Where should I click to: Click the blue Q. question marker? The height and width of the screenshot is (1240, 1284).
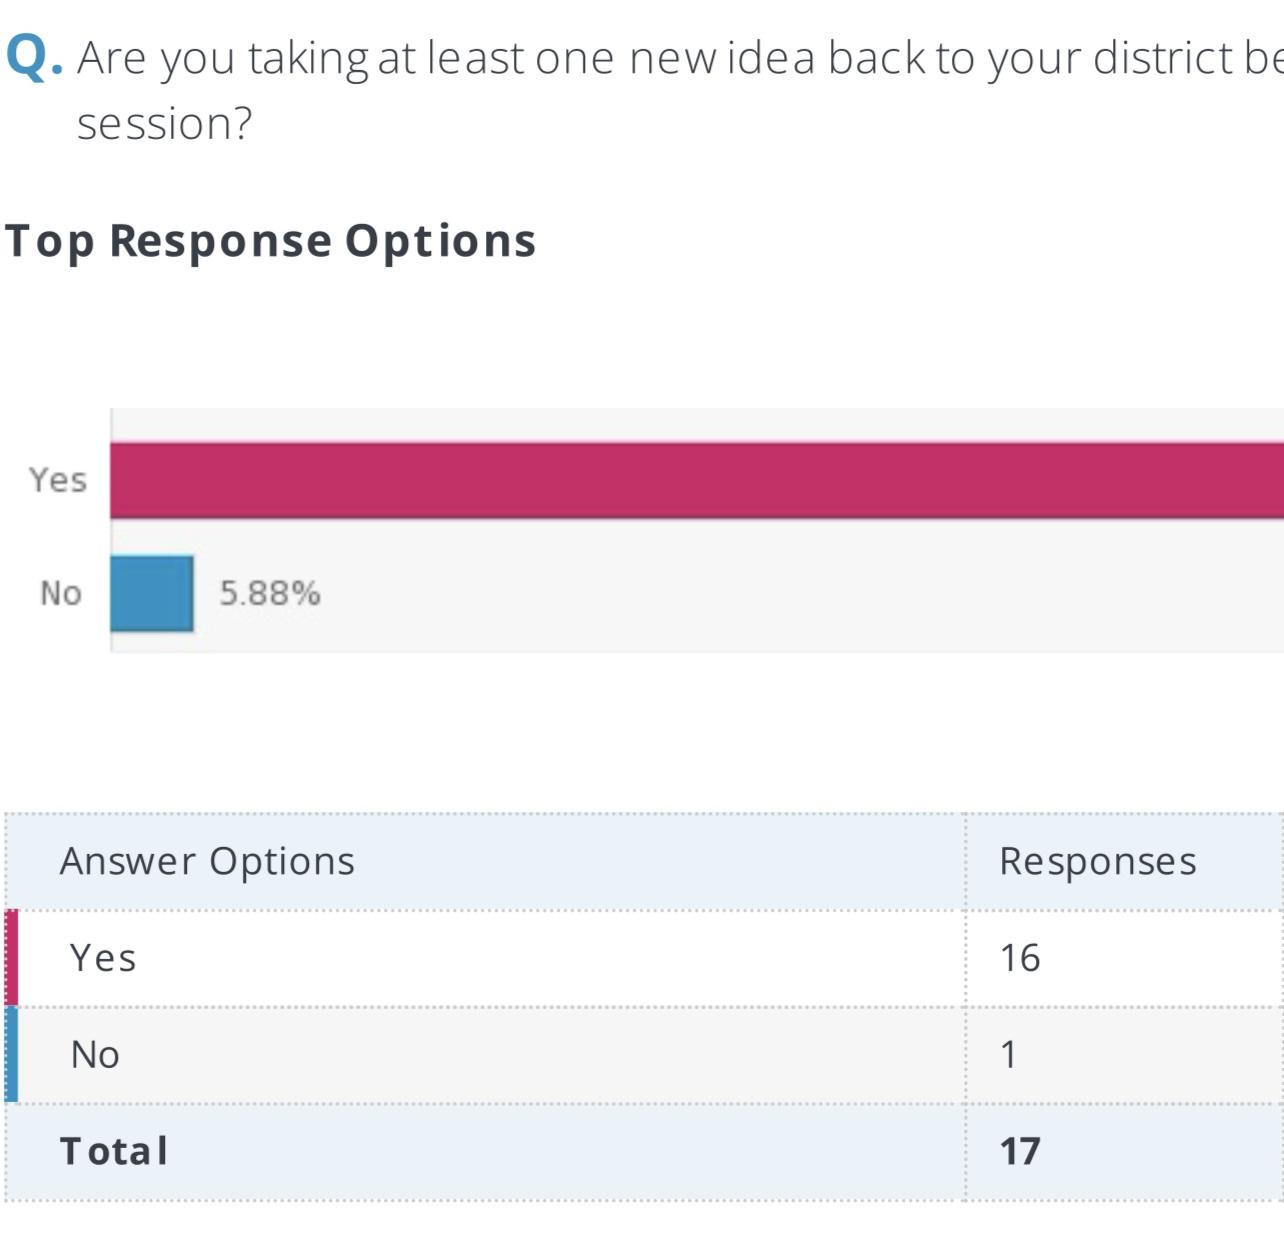click(33, 58)
